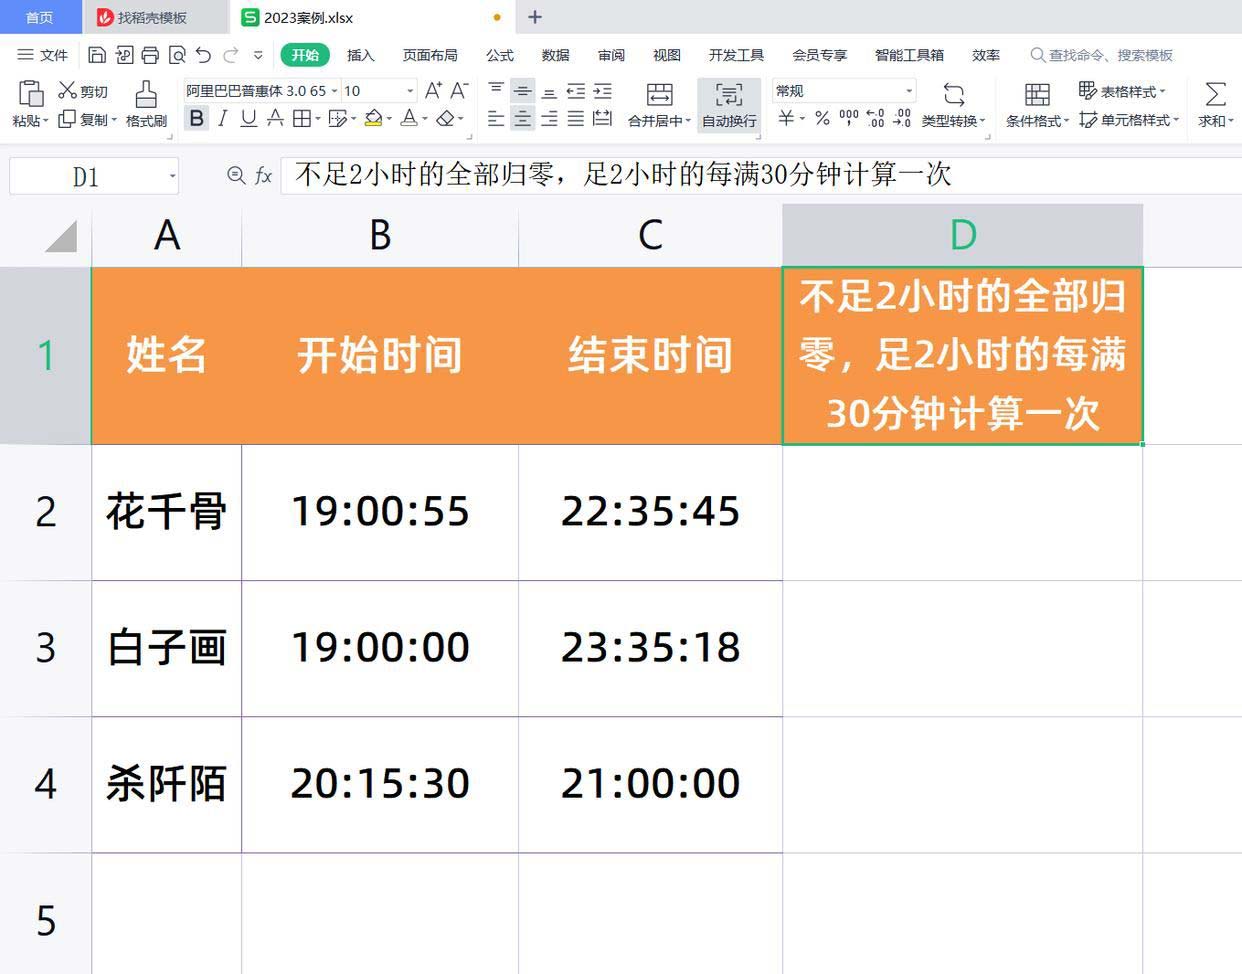Apply currency ¥ format
1242x974 pixels.
(x=787, y=119)
